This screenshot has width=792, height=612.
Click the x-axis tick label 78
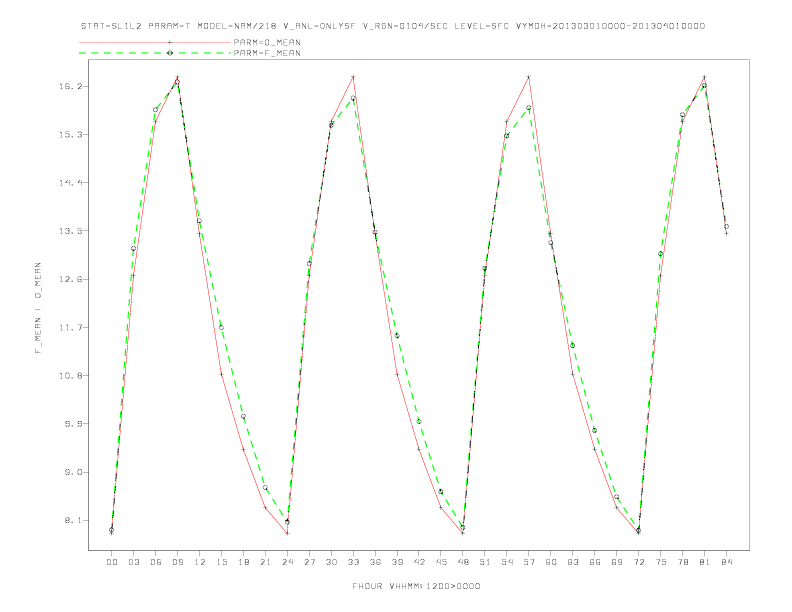(x=682, y=562)
